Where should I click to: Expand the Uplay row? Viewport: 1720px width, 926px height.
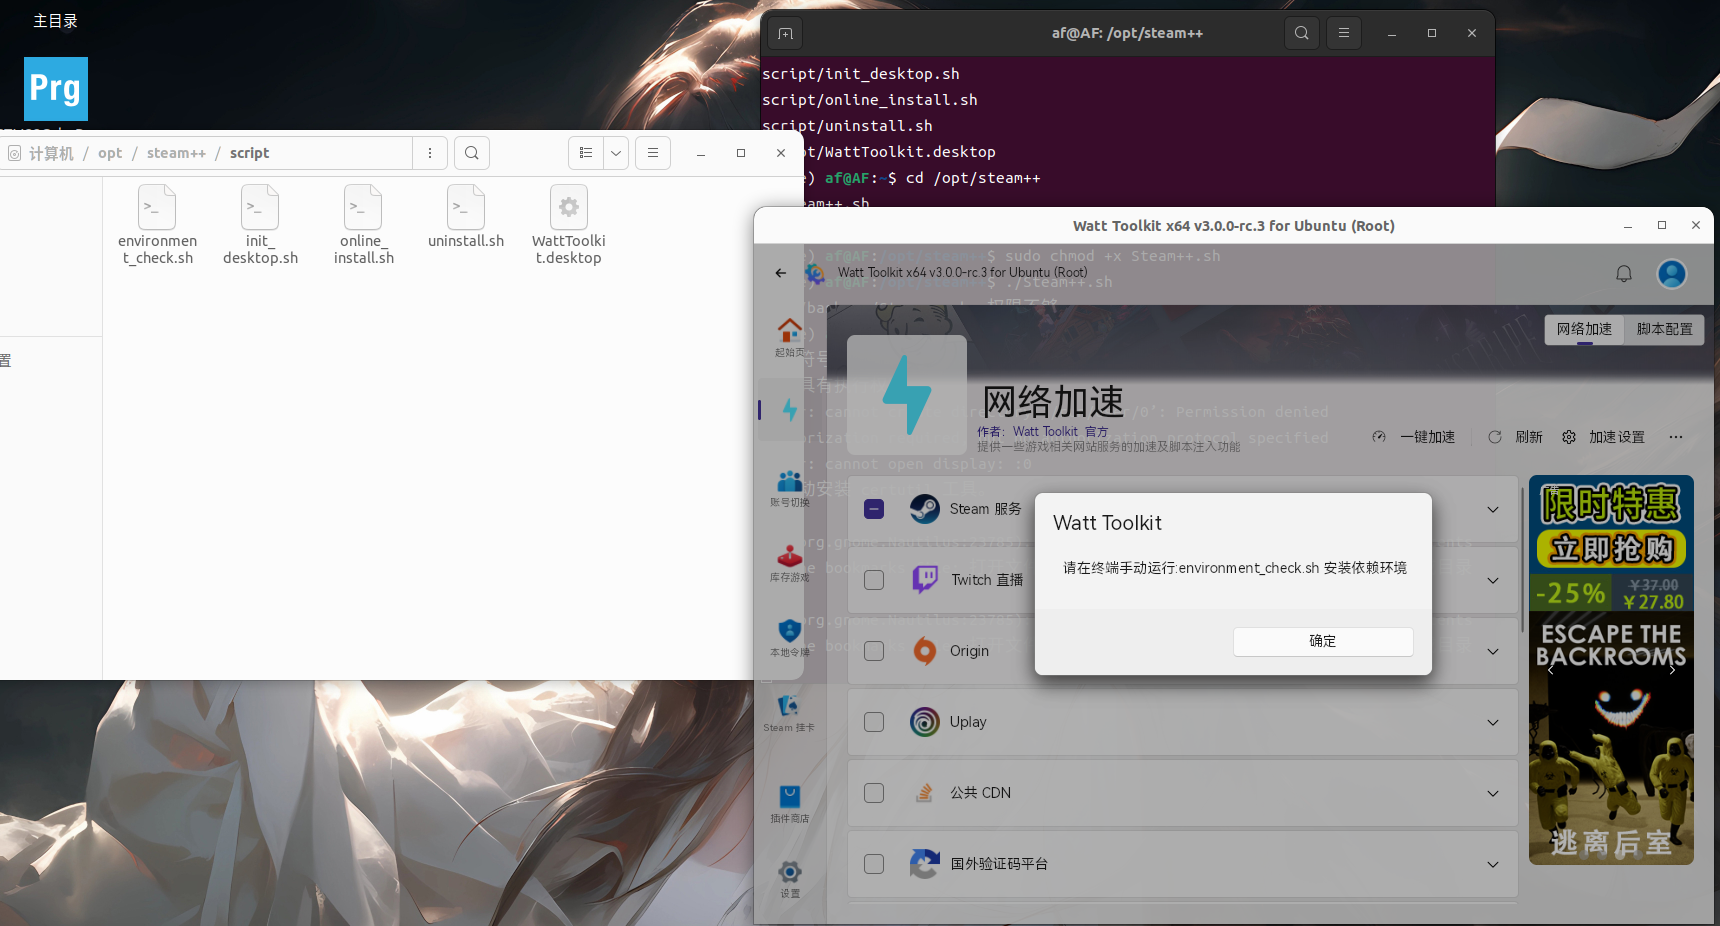pyautogui.click(x=1493, y=723)
